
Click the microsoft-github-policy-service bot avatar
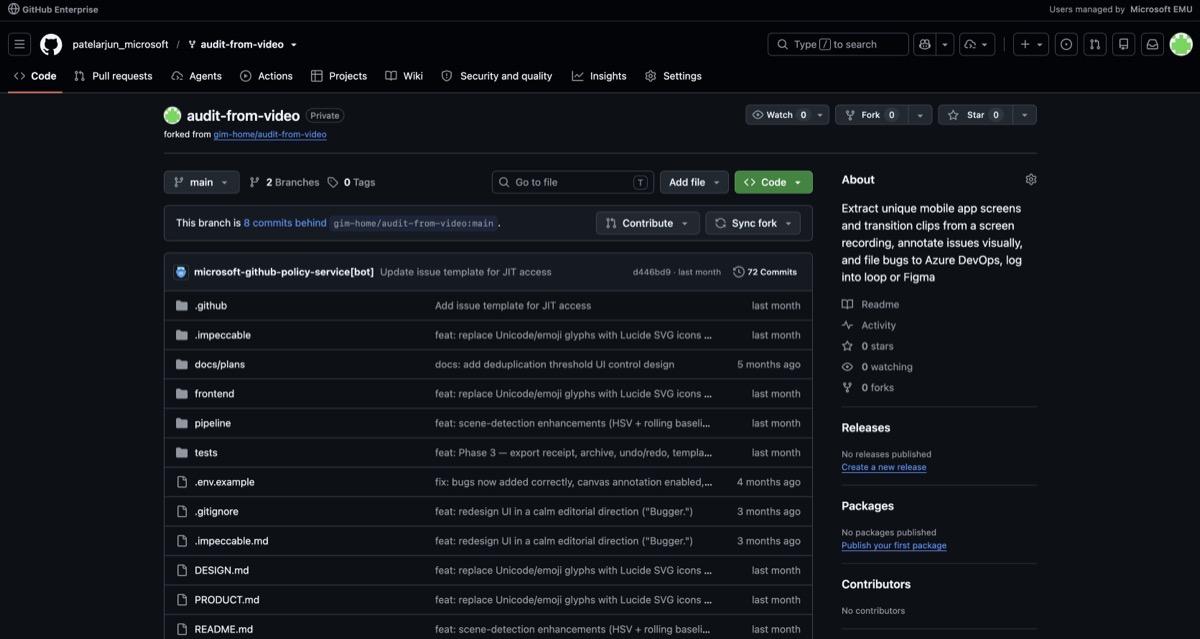tap(181, 272)
